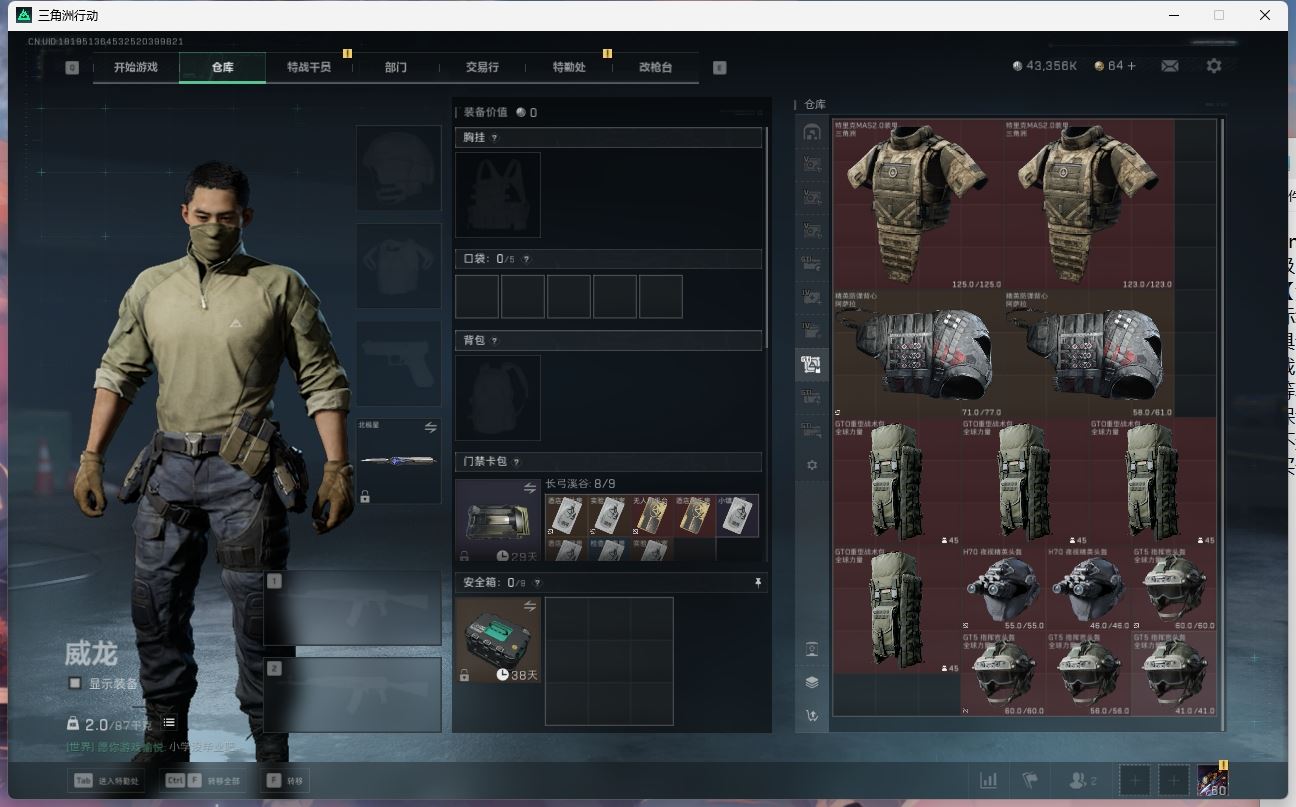Click the equipment panel vertical scrollbar

(x=766, y=240)
